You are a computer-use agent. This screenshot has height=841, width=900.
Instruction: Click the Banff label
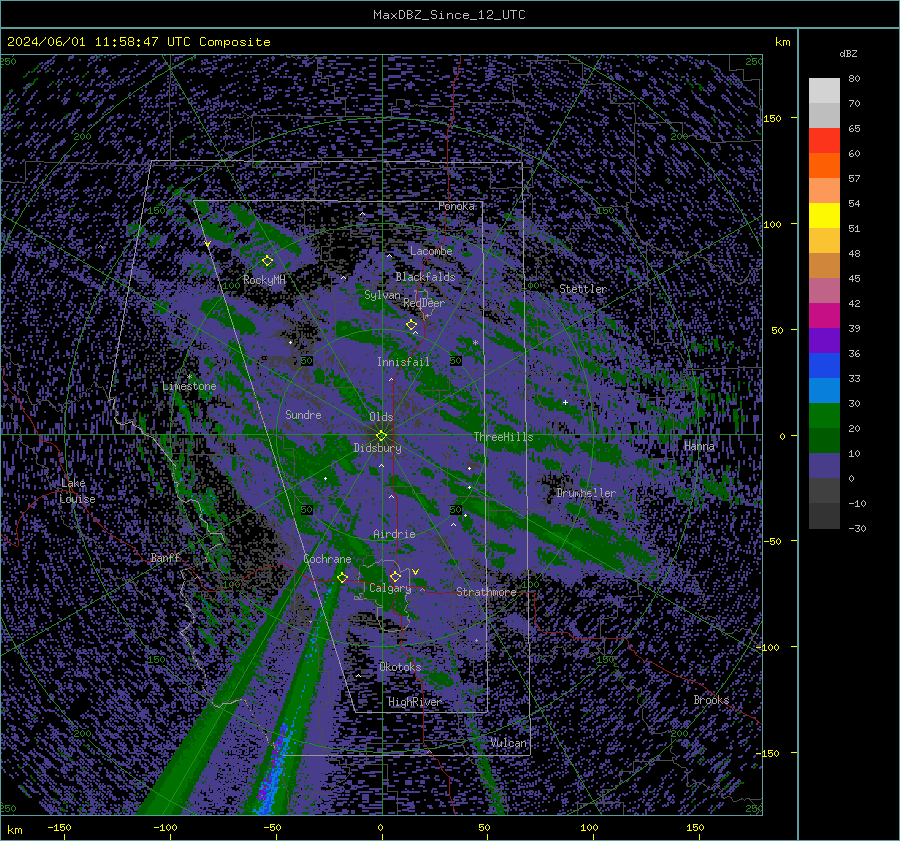(165, 557)
